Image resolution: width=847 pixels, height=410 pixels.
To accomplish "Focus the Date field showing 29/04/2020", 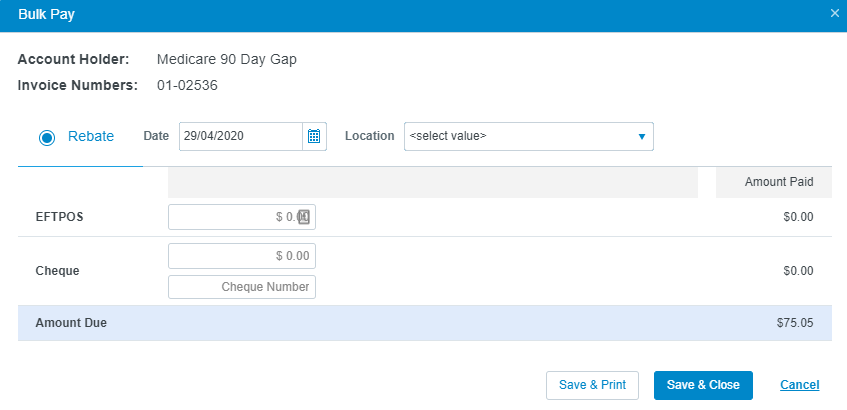I will pyautogui.click(x=241, y=136).
